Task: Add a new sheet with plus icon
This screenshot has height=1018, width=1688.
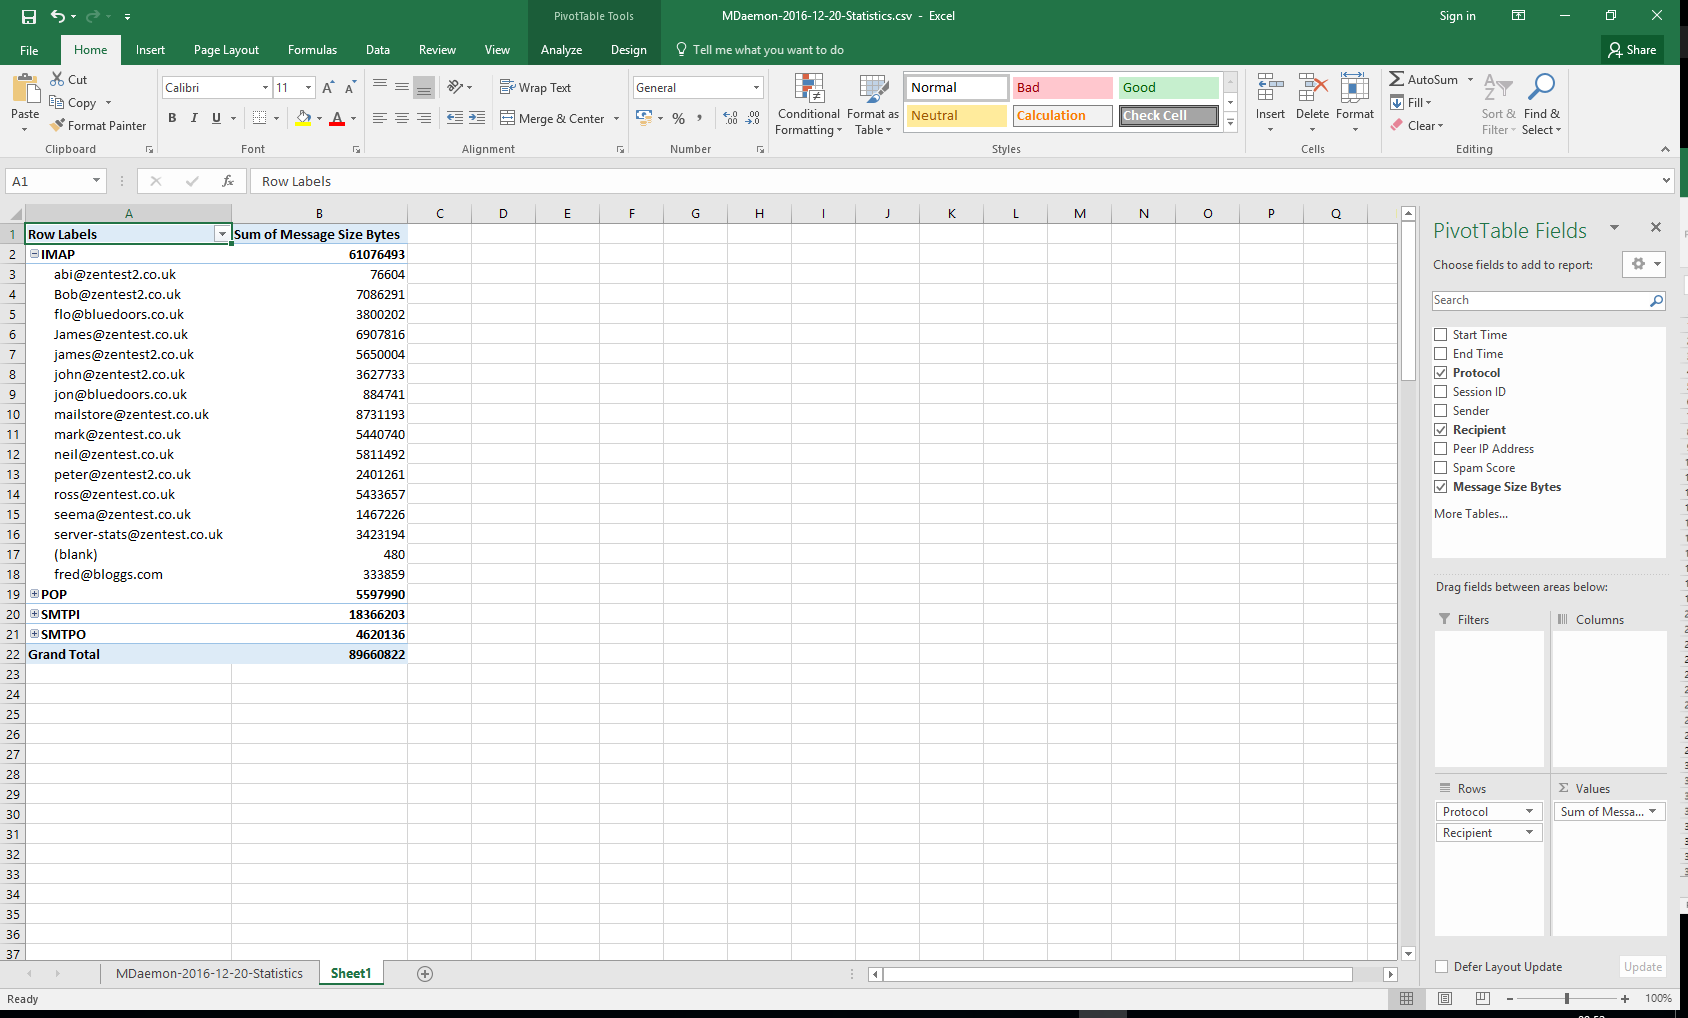Action: (425, 974)
